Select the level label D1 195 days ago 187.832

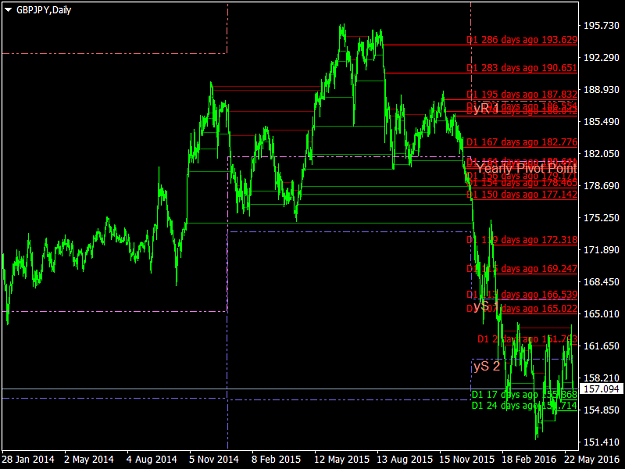[521, 94]
